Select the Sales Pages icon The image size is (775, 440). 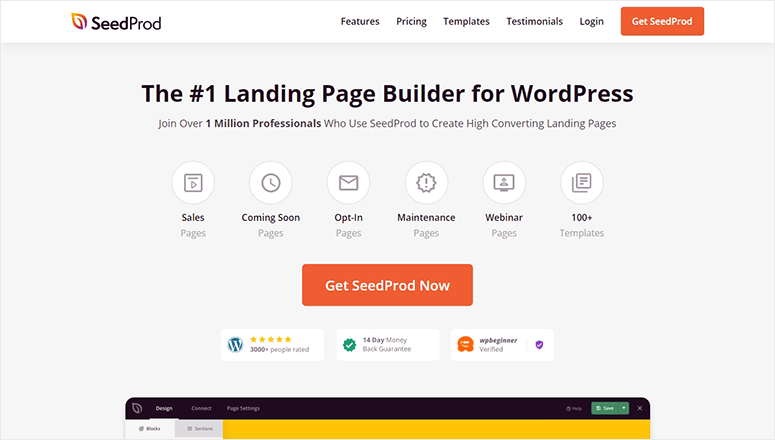point(193,182)
